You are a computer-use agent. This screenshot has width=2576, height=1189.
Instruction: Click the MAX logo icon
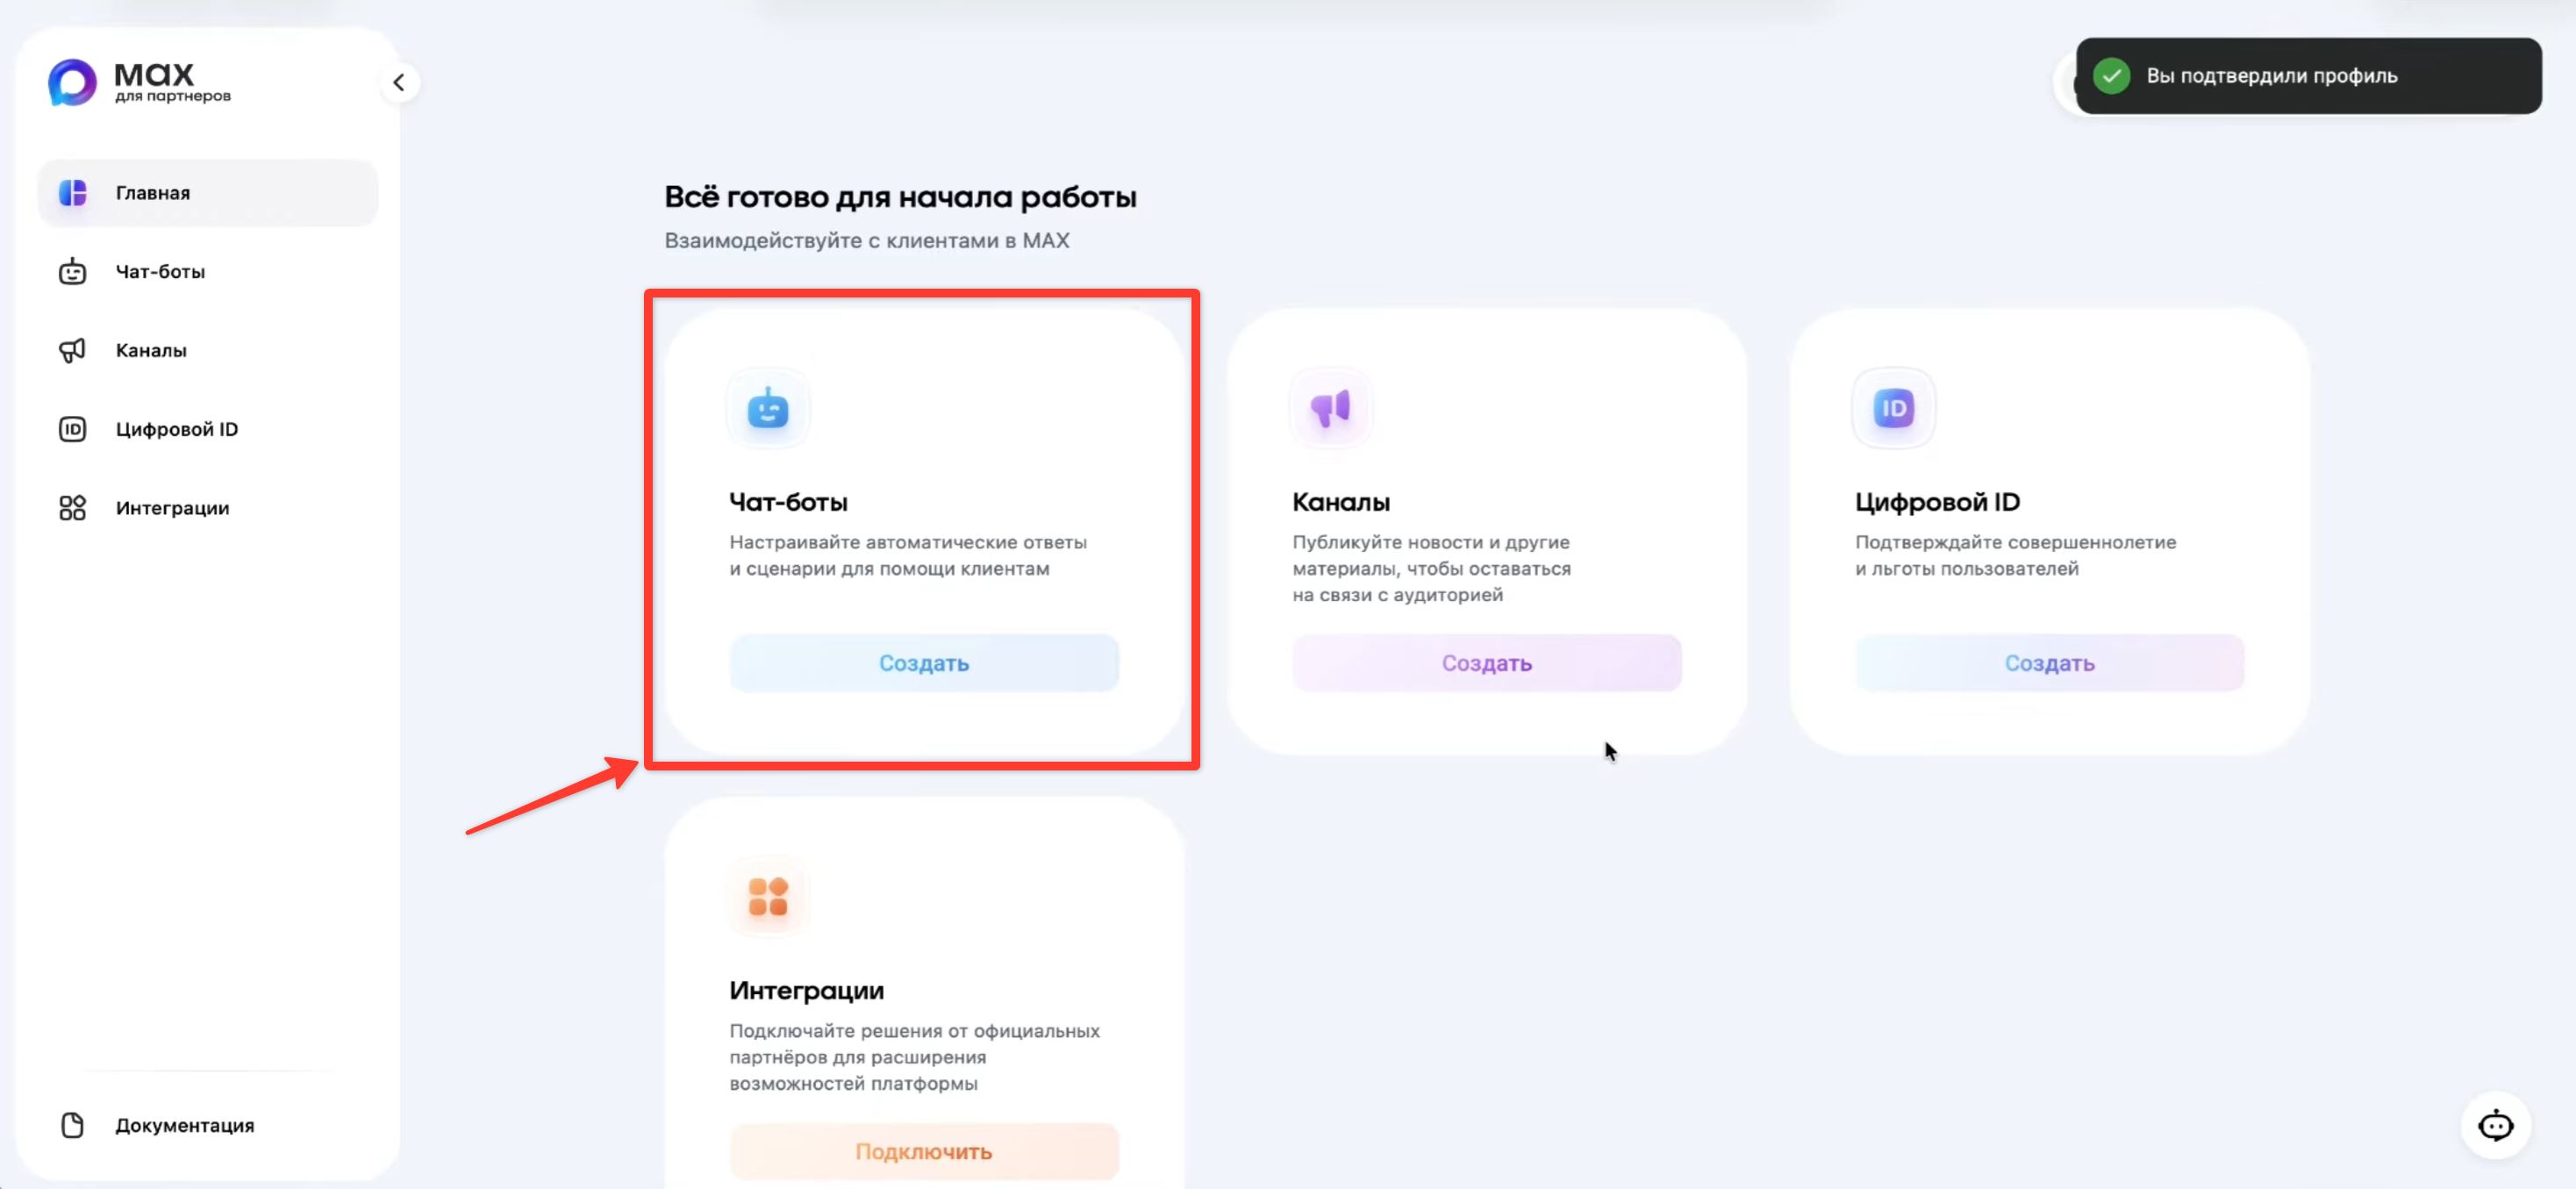pos(72,82)
